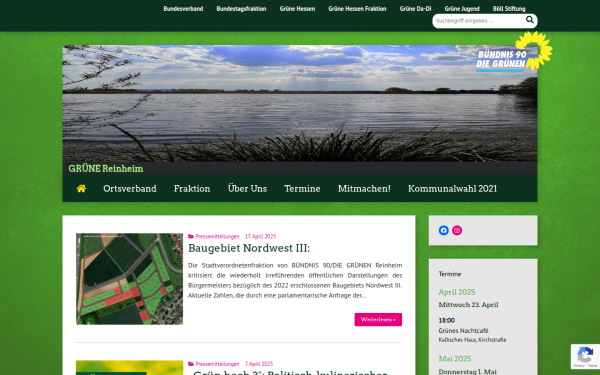This screenshot has height=375, width=600.
Task: Click the GRÜNE Reinheim site title
Action: pyautogui.click(x=106, y=169)
